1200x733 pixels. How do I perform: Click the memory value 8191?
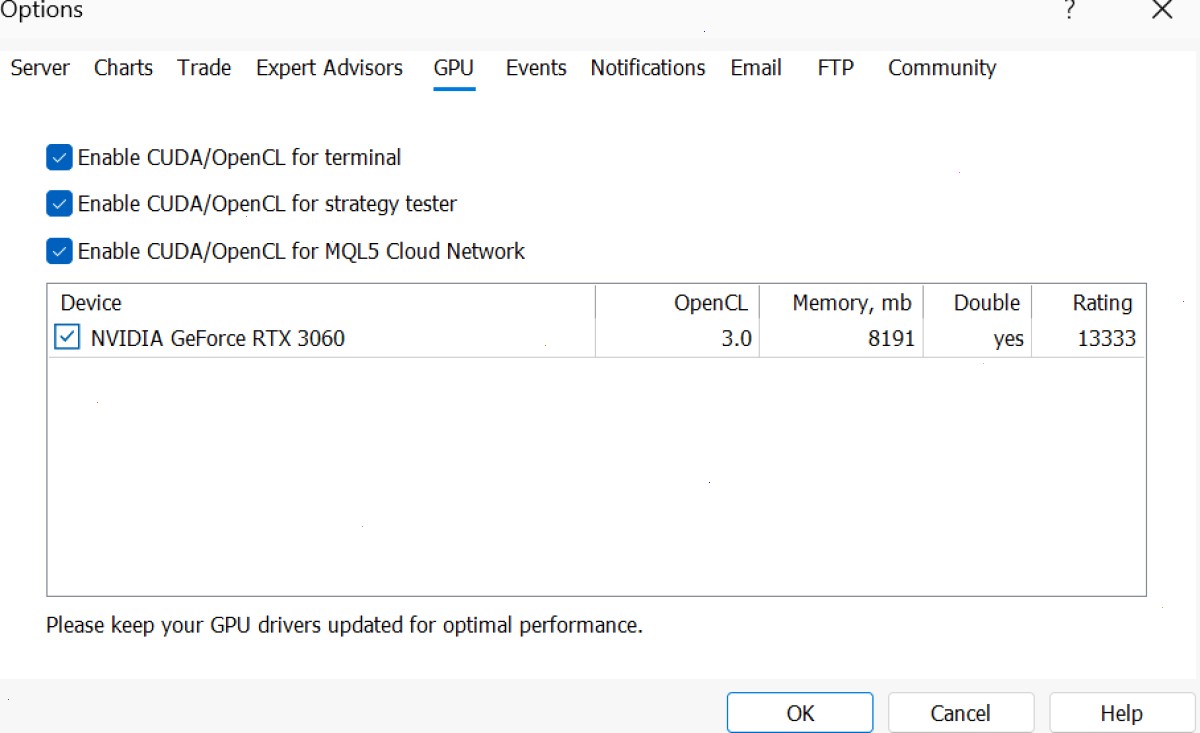(892, 339)
